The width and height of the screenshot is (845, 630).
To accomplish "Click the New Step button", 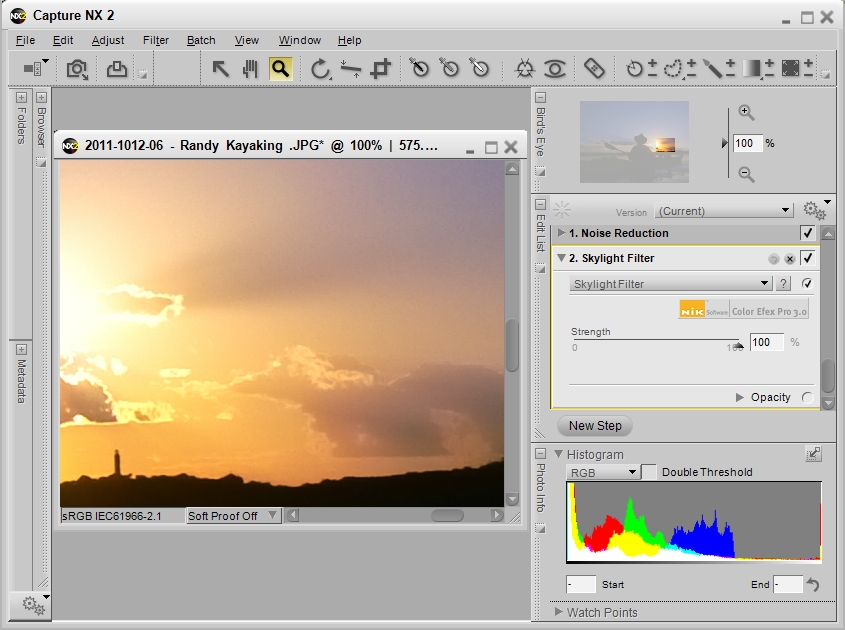I will (x=594, y=426).
